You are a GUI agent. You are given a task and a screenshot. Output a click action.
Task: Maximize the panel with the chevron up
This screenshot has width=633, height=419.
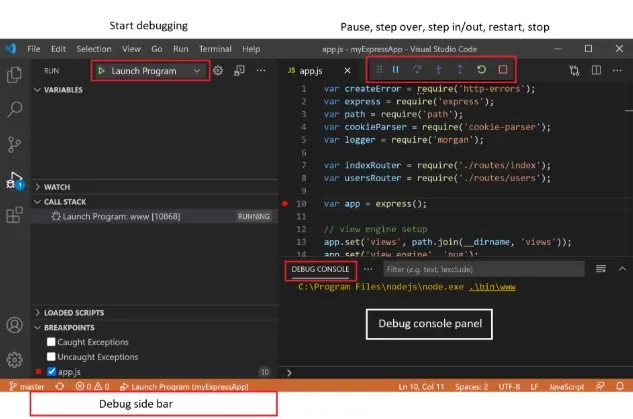tap(622, 269)
